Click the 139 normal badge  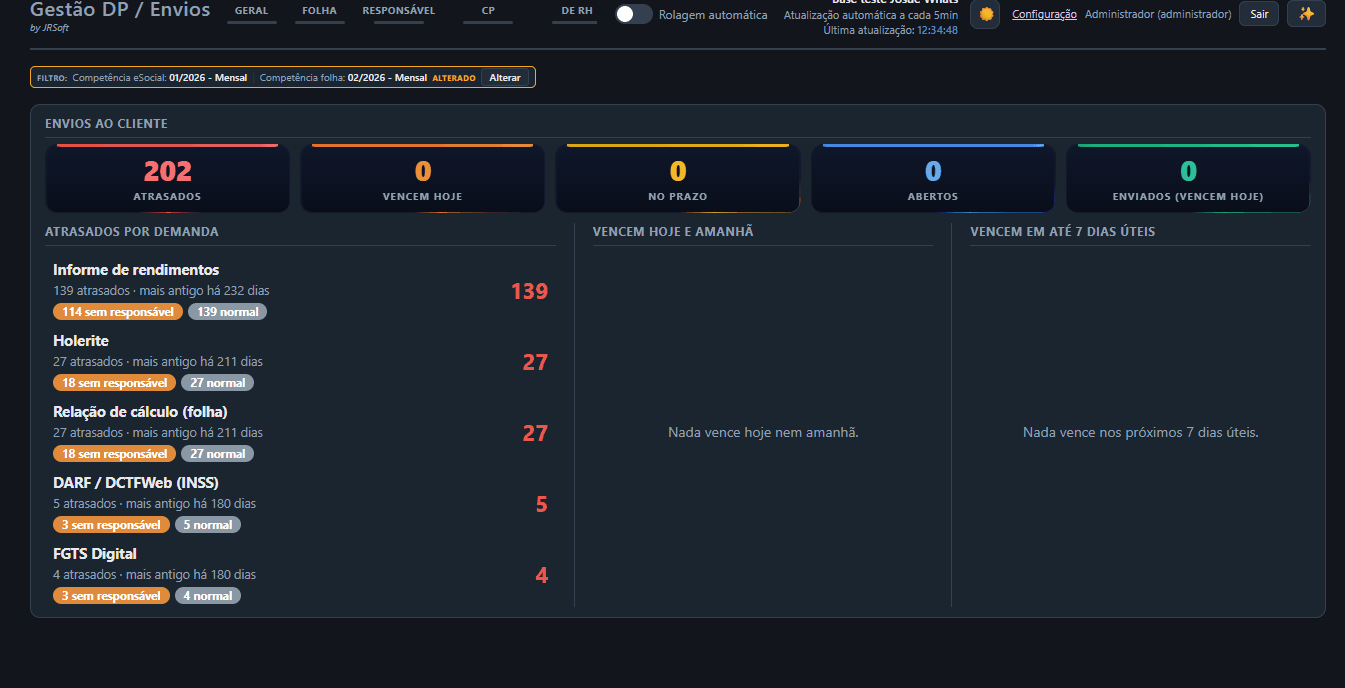227,312
